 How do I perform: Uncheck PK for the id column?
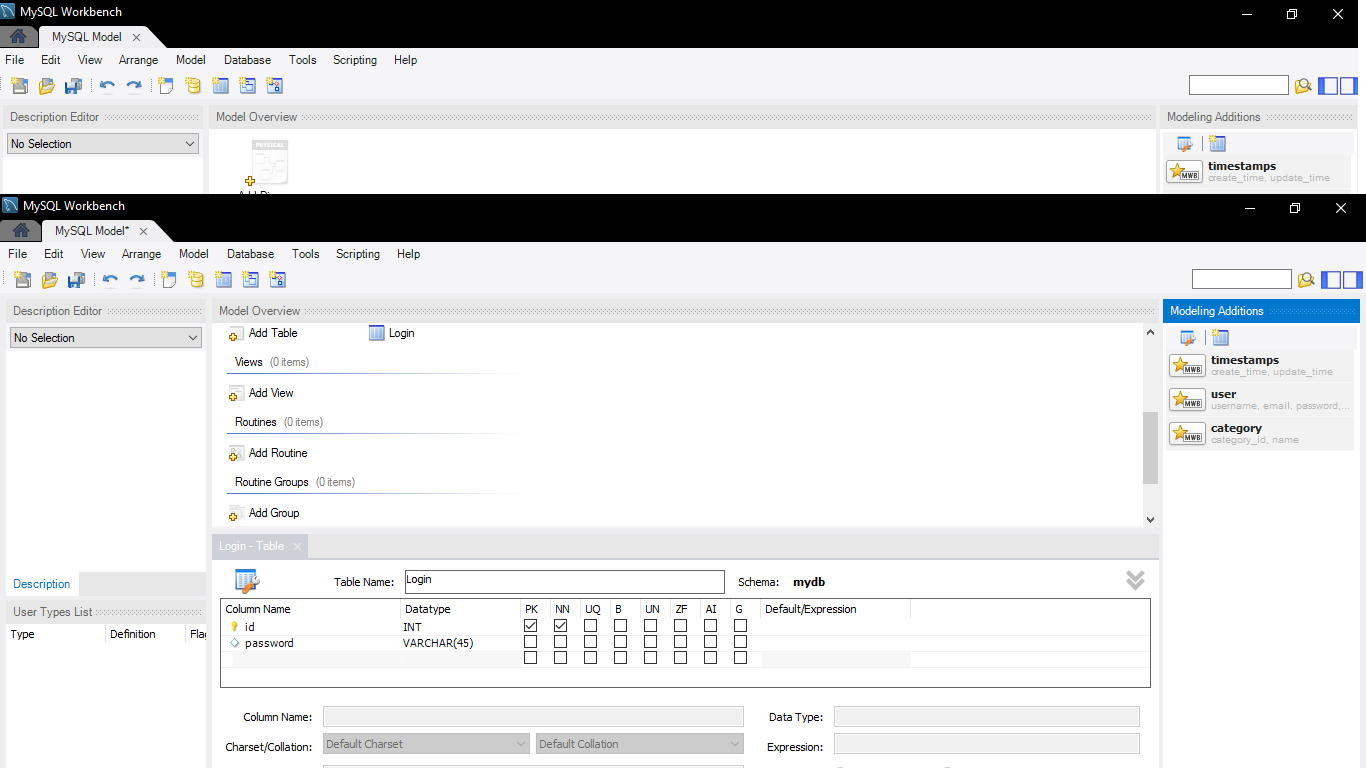pyautogui.click(x=531, y=626)
